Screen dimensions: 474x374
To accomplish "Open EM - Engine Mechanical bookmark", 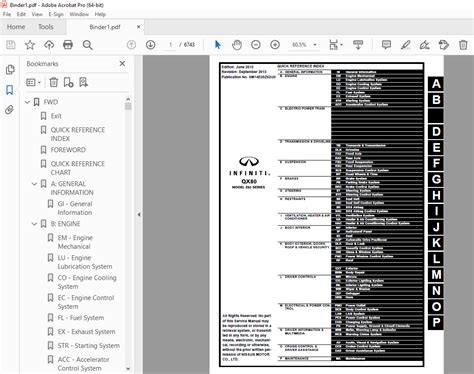I will pos(75,242).
